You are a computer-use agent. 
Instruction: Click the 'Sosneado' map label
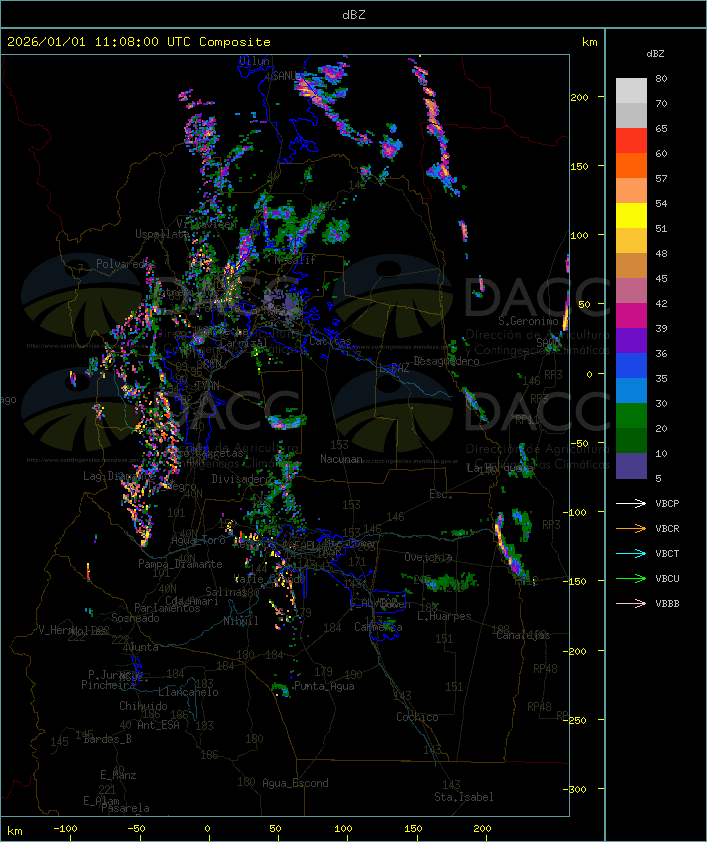point(135,618)
